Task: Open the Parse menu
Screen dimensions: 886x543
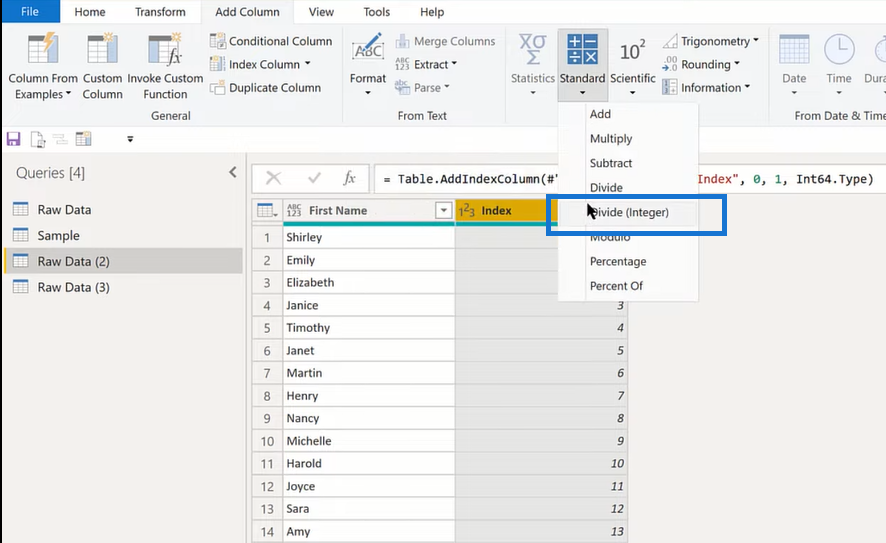Action: 422,88
